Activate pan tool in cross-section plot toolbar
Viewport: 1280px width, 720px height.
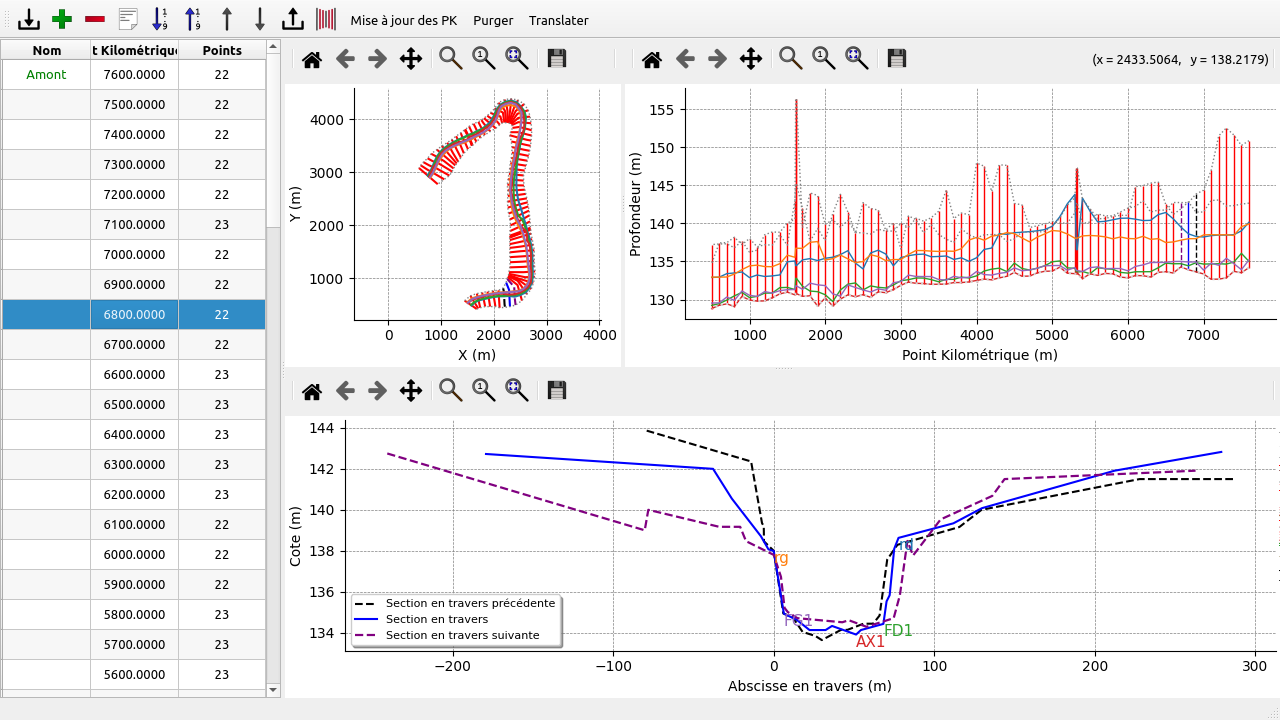411,391
